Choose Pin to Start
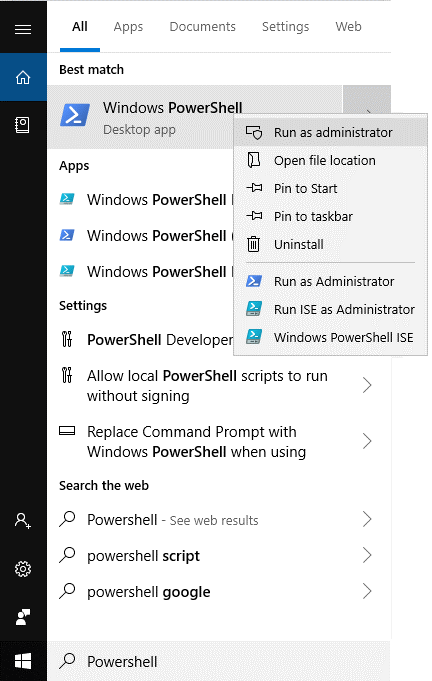 [x=330, y=188]
